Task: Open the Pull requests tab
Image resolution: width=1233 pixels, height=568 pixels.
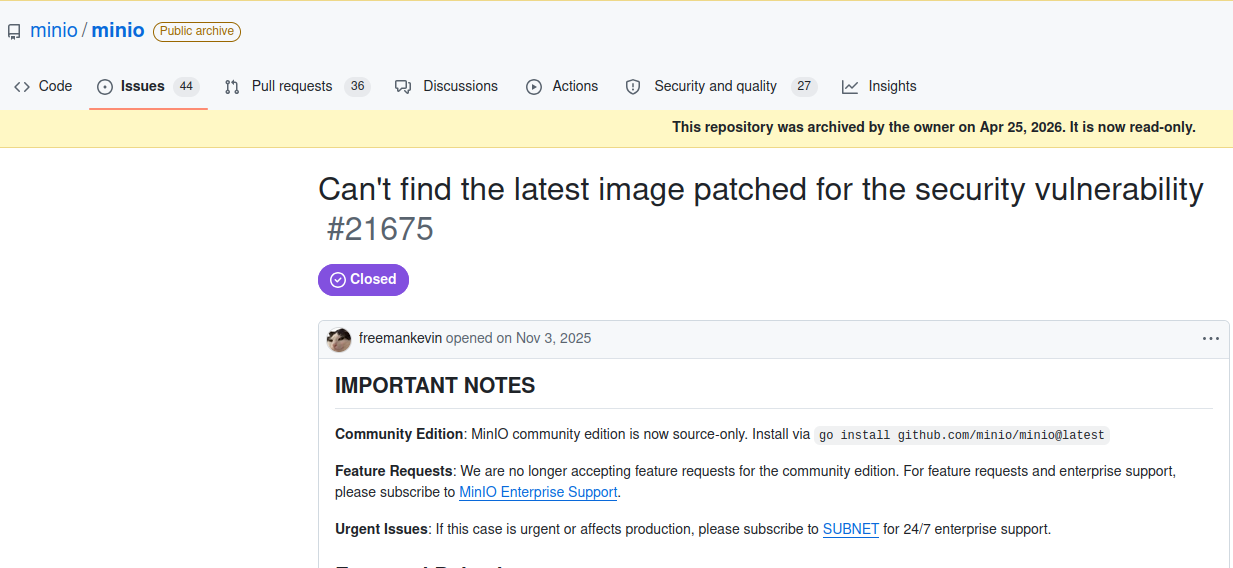Action: tap(297, 86)
